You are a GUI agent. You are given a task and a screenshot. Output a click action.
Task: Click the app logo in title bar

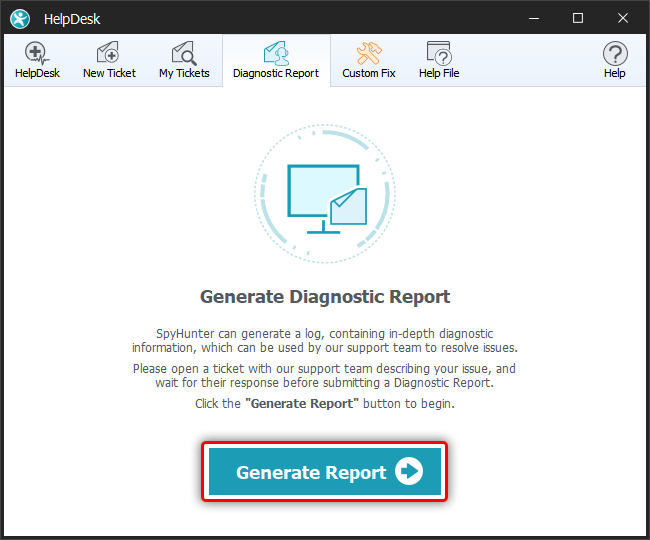[20, 18]
